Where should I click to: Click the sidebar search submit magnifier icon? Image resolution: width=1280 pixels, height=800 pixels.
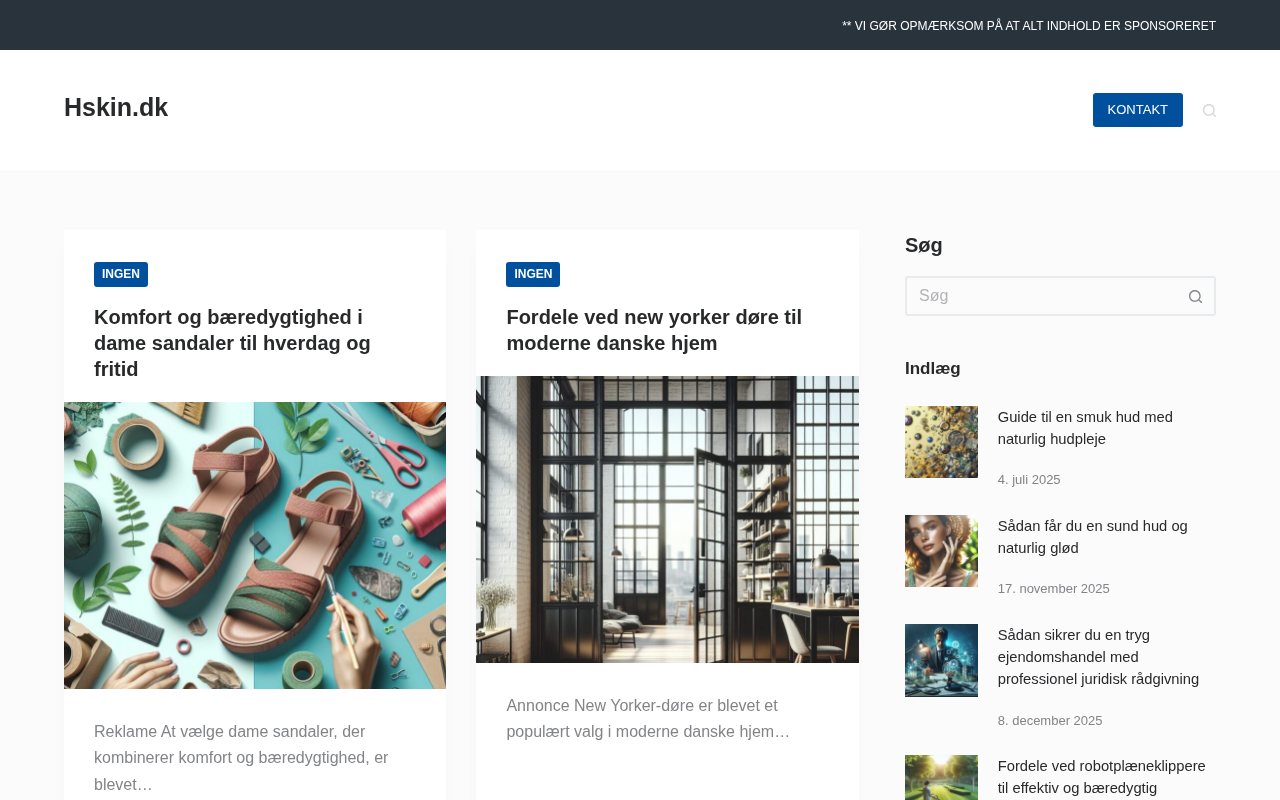(x=1195, y=296)
